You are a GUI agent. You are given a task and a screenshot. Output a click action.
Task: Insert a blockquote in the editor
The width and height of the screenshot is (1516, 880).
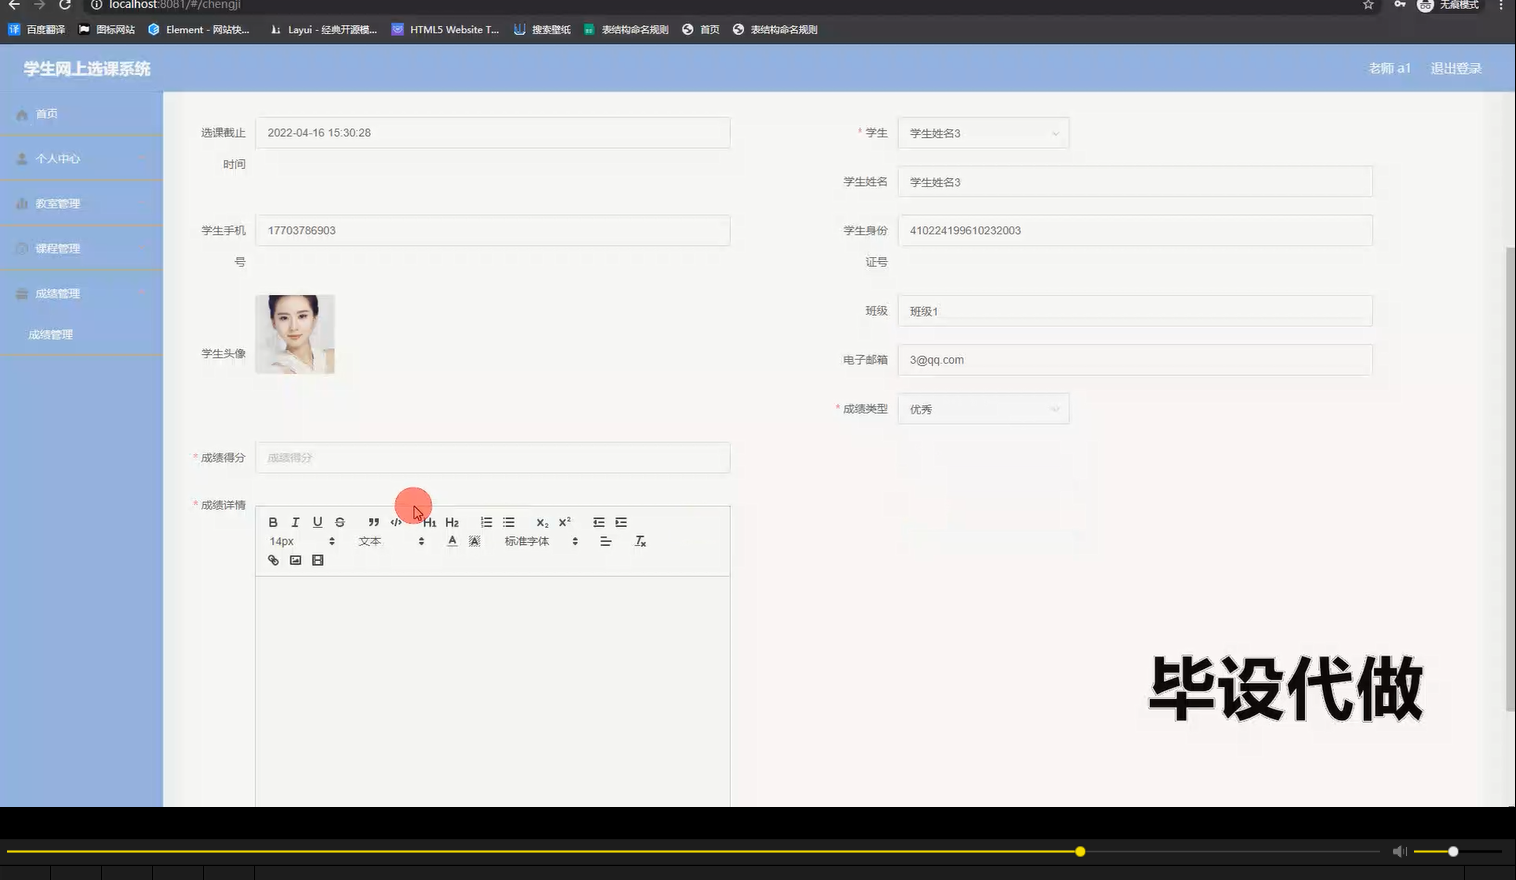click(x=373, y=522)
